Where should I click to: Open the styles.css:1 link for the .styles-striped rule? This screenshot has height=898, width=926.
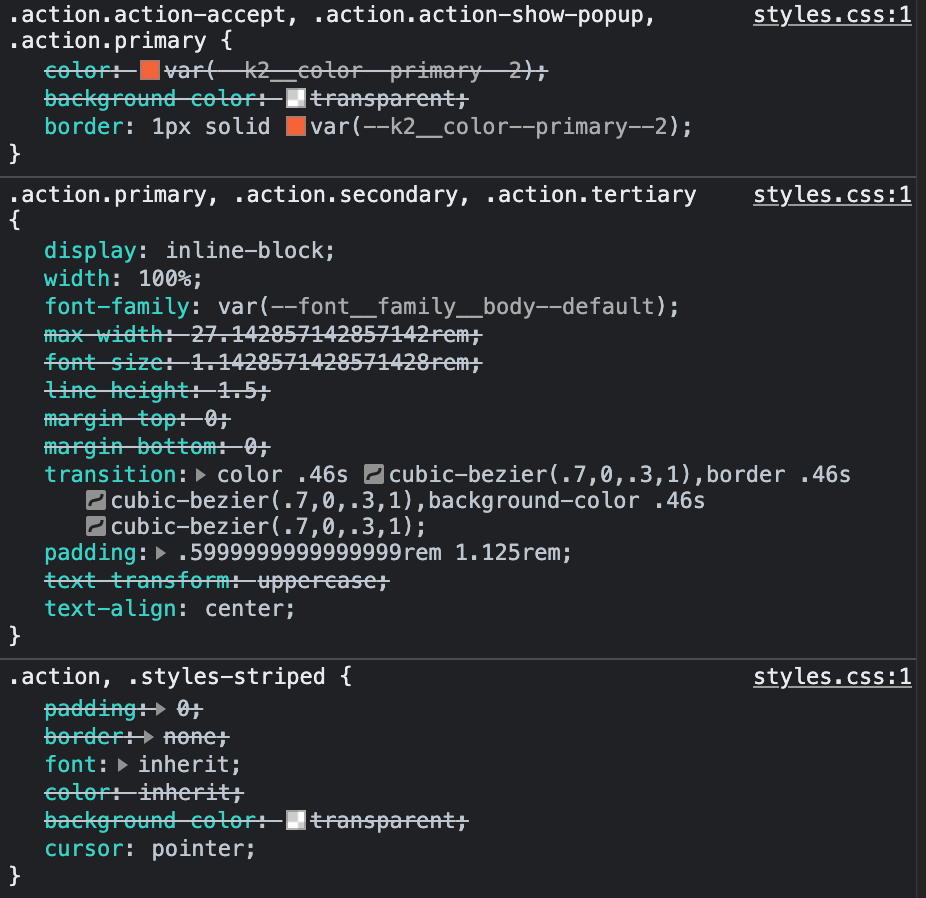coord(832,677)
